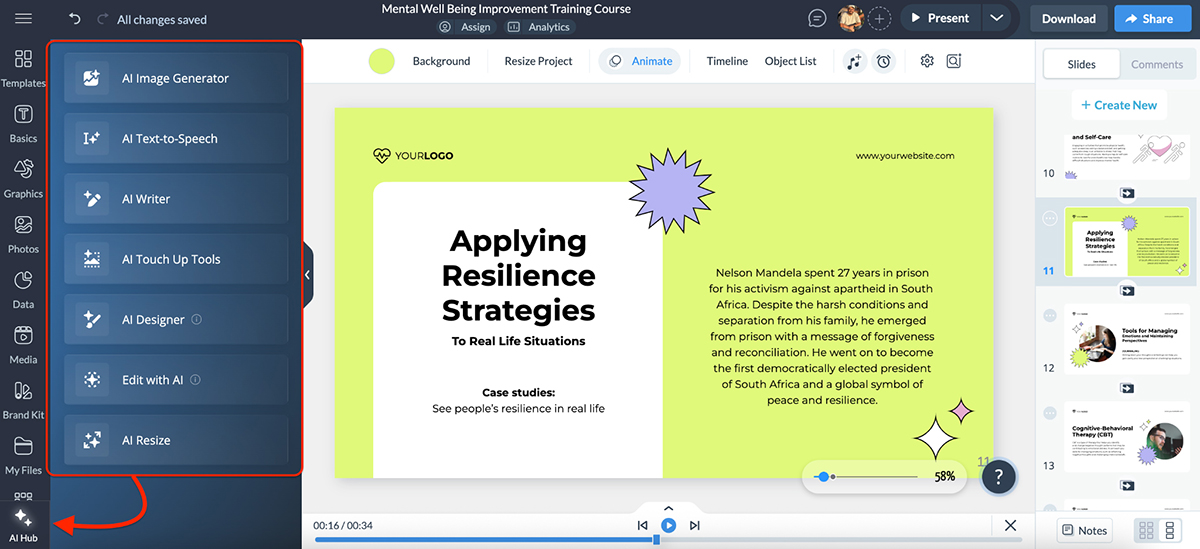Expand the Present dropdown arrow

(996, 18)
